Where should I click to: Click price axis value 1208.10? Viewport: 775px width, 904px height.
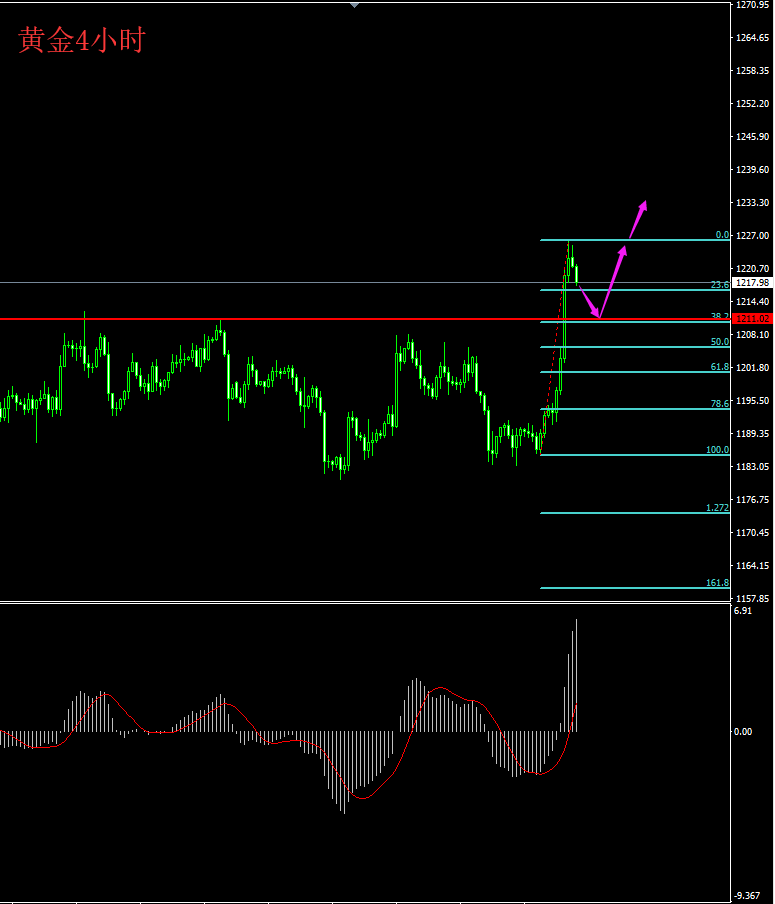click(753, 334)
